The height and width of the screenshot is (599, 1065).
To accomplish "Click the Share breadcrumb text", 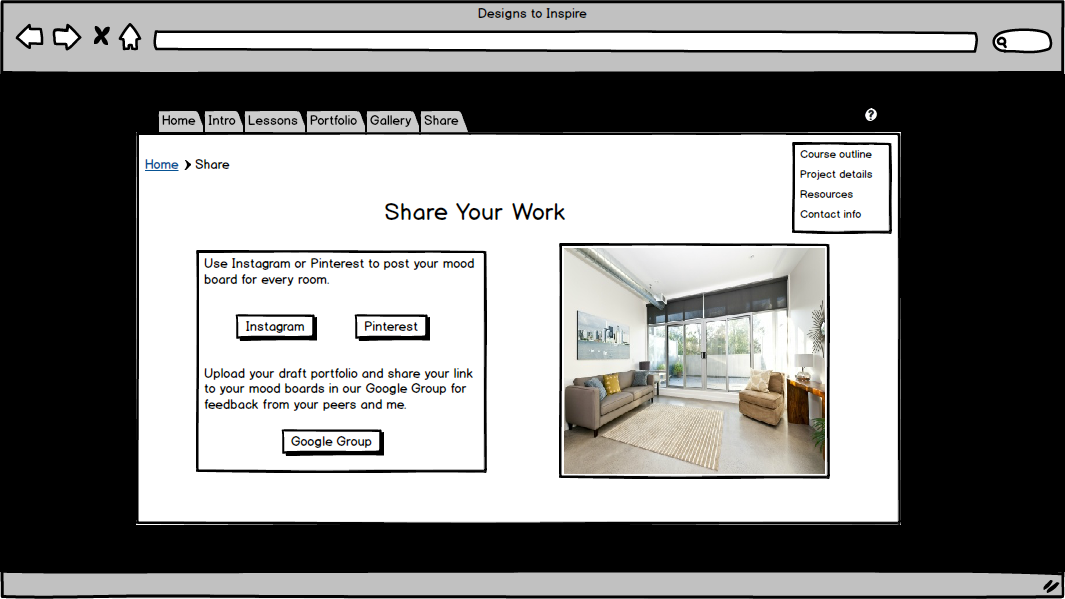I will pyautogui.click(x=212, y=164).
